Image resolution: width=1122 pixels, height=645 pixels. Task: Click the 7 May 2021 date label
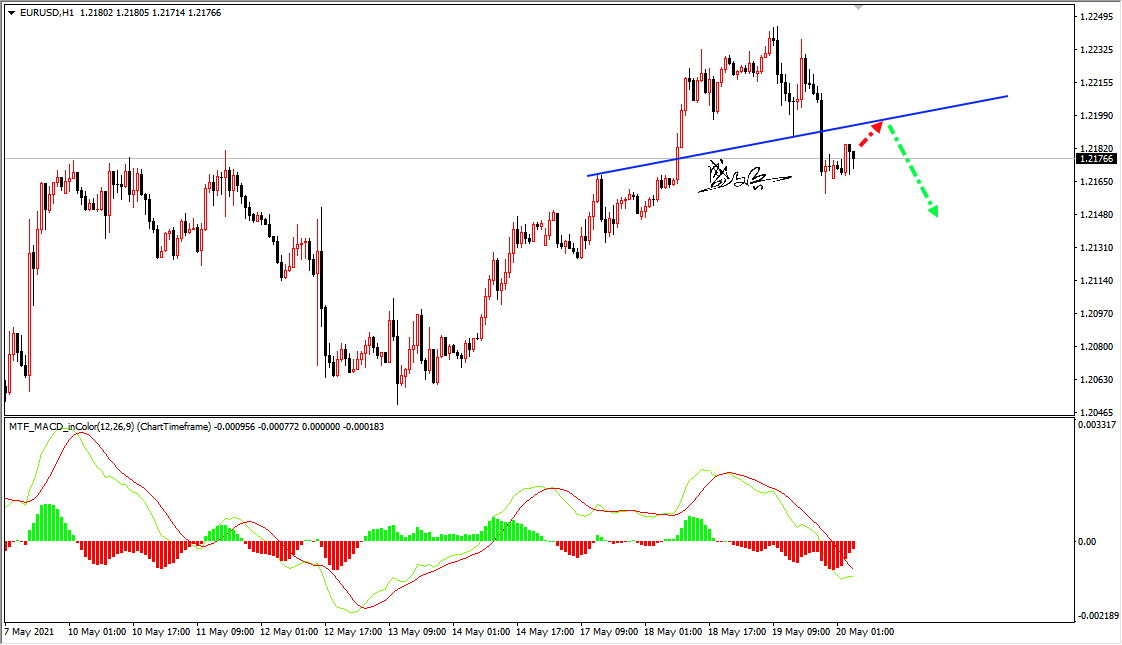pos(29,631)
